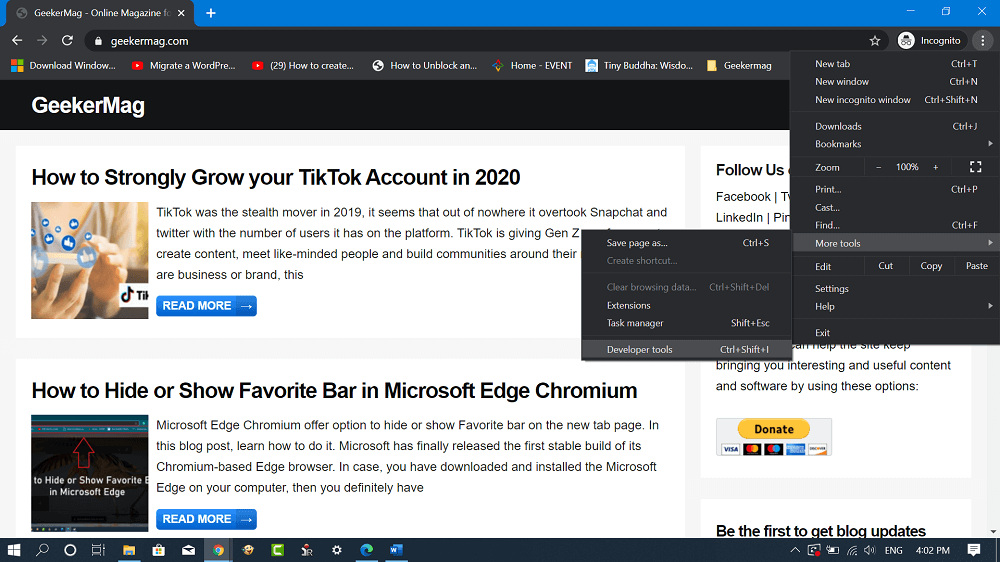
Task: Click the three-dot Chrome menu button
Action: pyautogui.click(x=982, y=41)
